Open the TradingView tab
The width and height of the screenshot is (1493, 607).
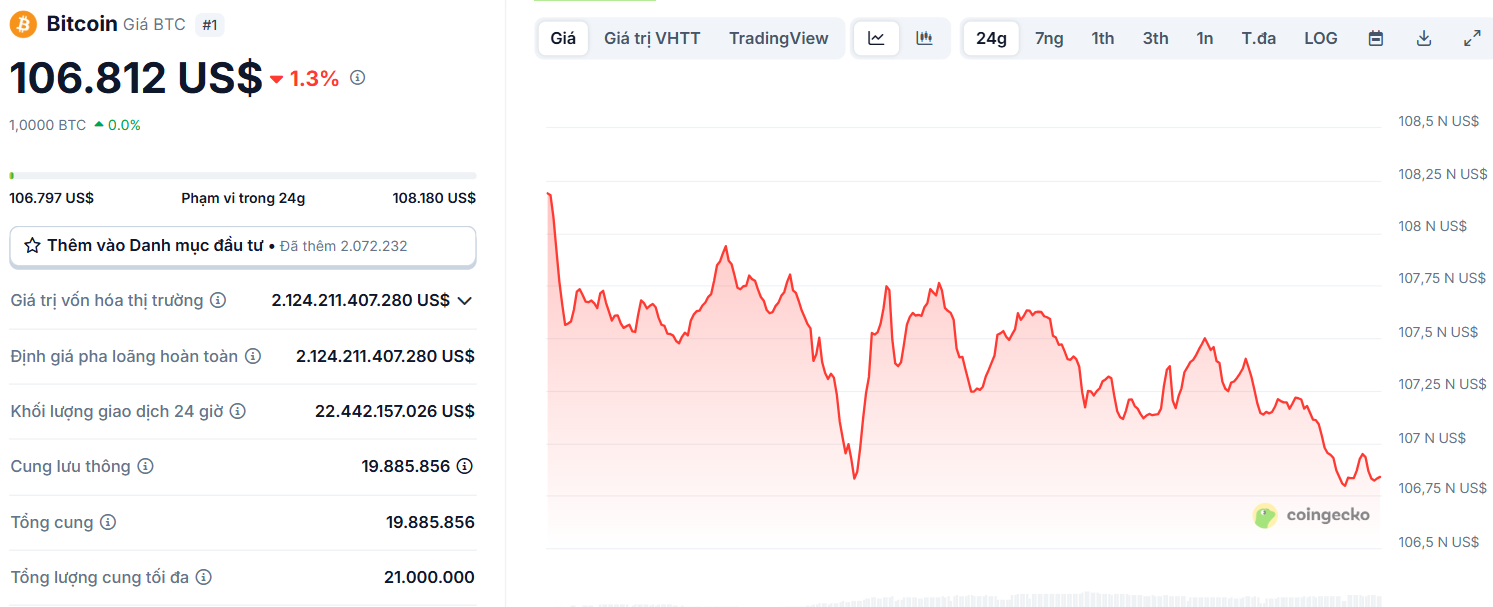779,38
